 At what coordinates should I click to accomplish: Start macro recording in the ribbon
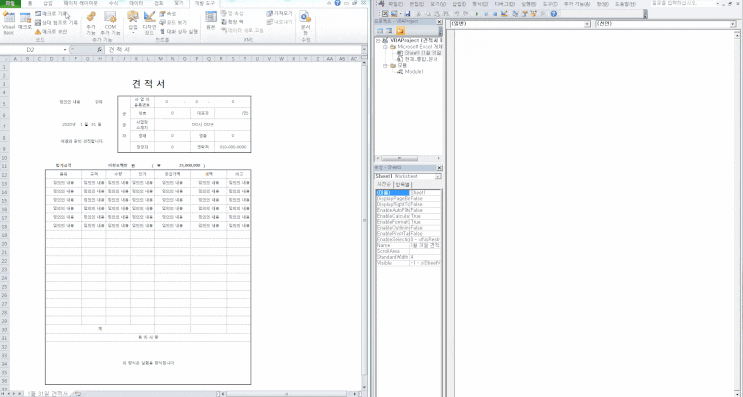[51, 14]
